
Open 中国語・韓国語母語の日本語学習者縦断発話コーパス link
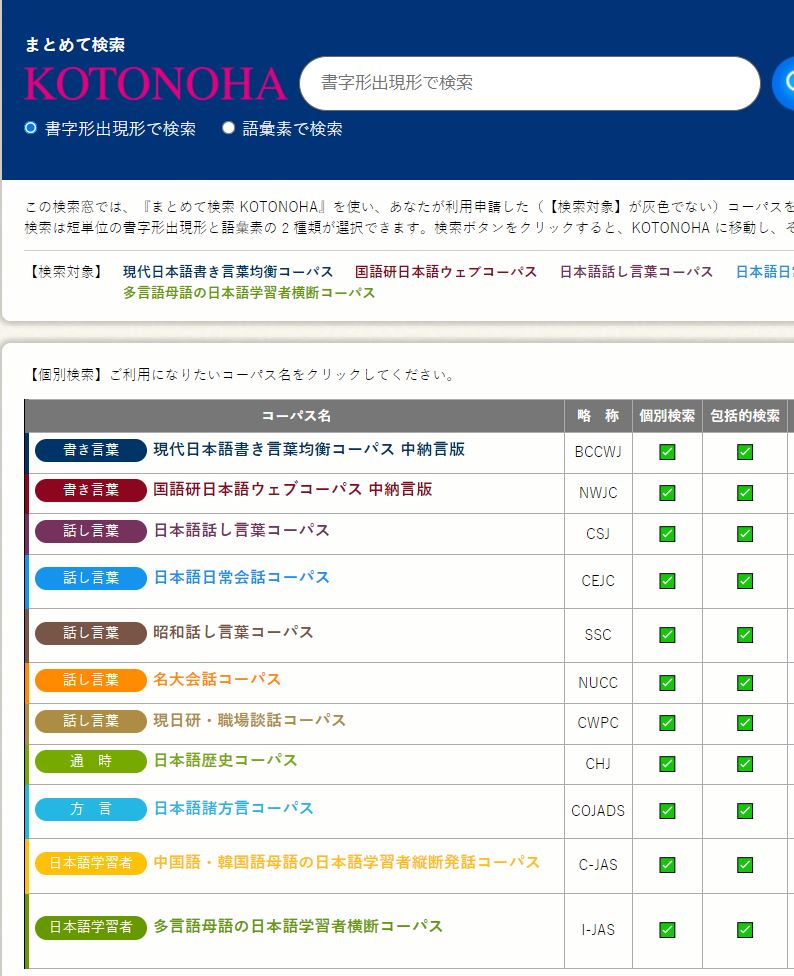347,862
